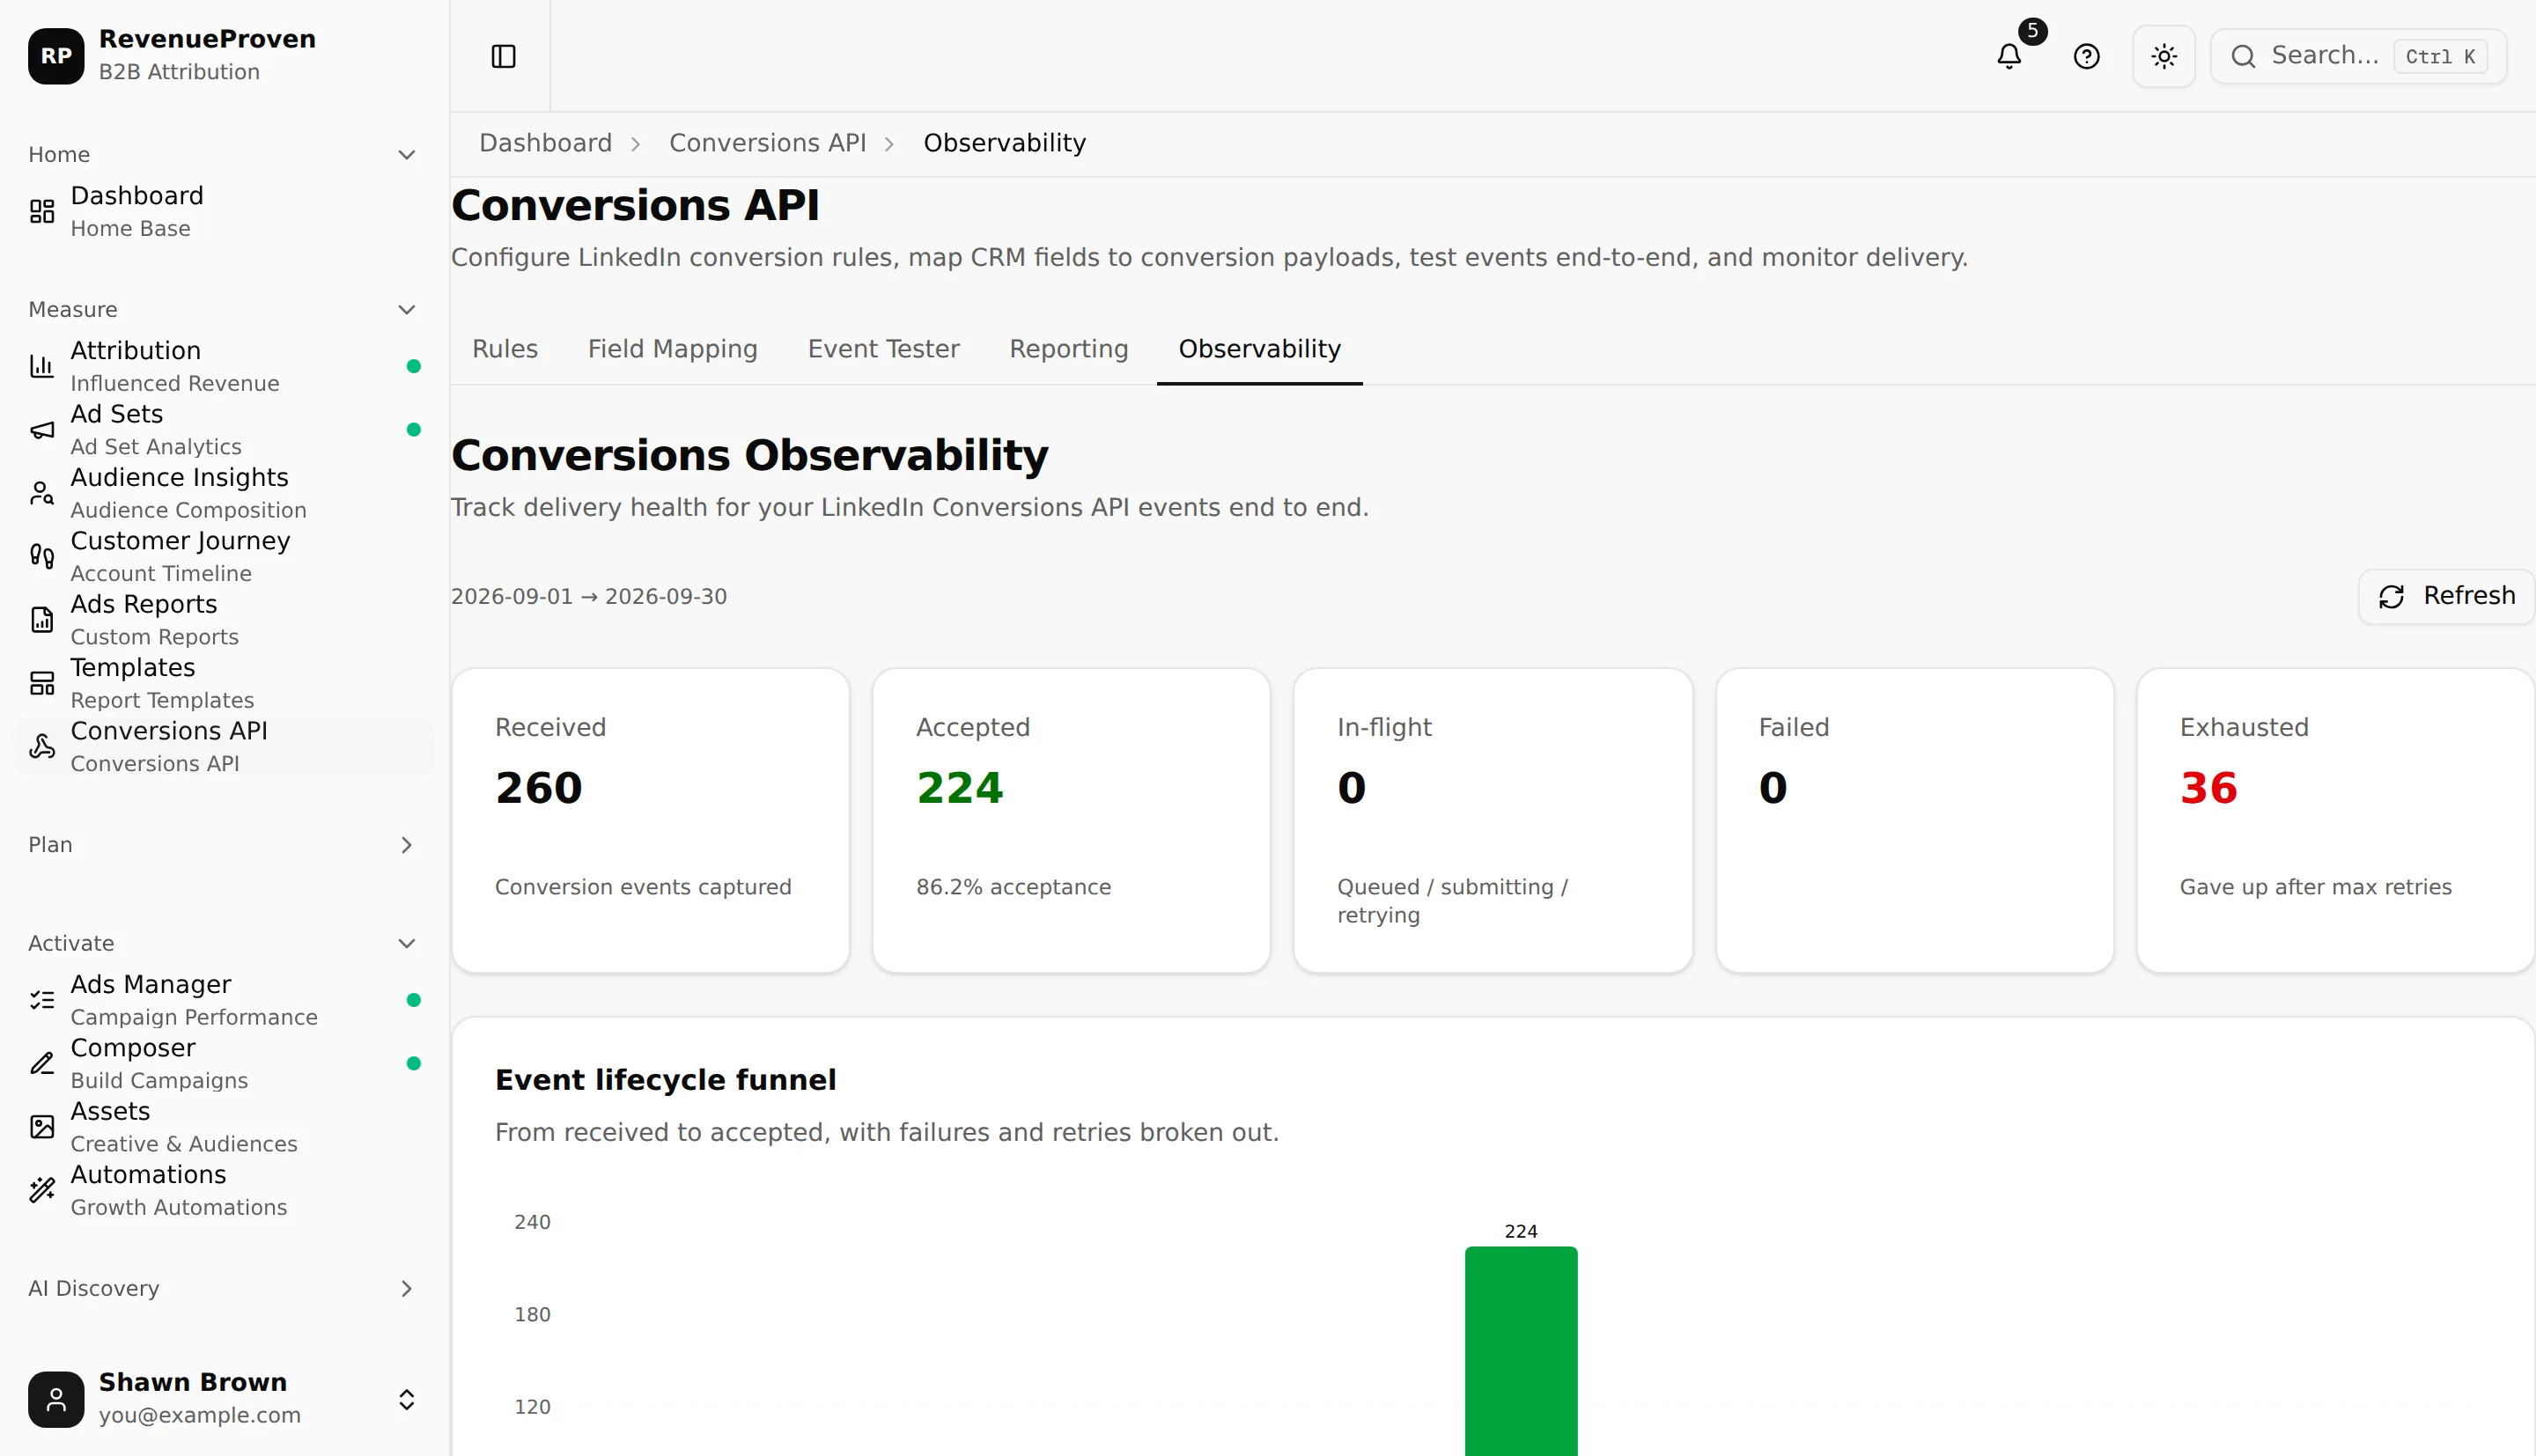Open Automations magic wand icon
Screen dimensions: 2536x1456
point(42,1190)
